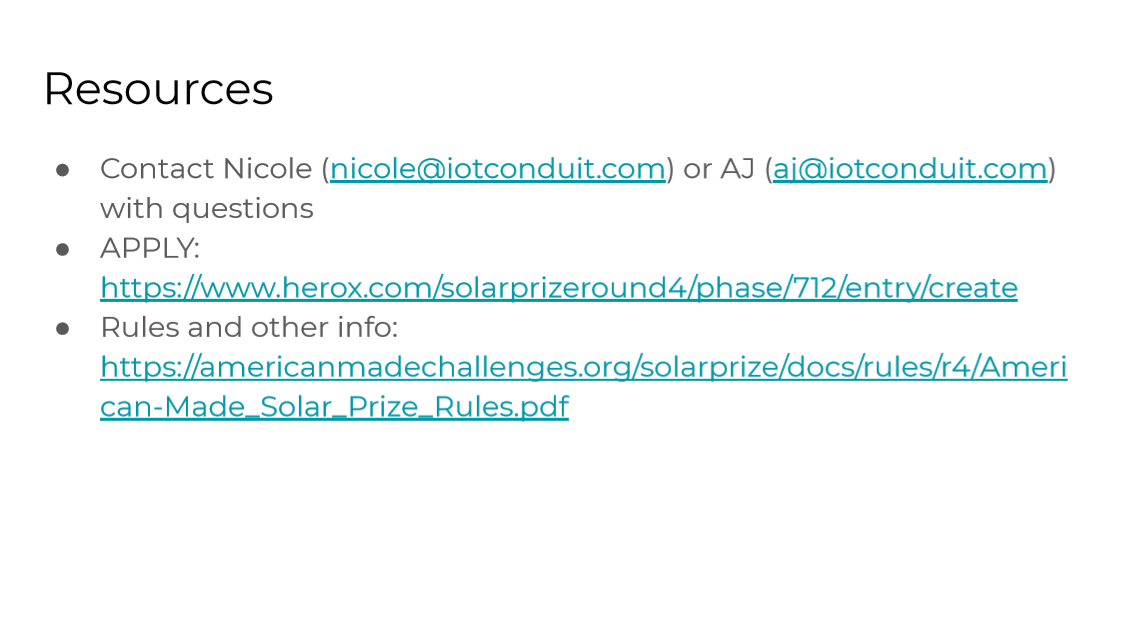Click the bullet before Rules and other info
This screenshot has width=1121, height=621.
pos(63,329)
